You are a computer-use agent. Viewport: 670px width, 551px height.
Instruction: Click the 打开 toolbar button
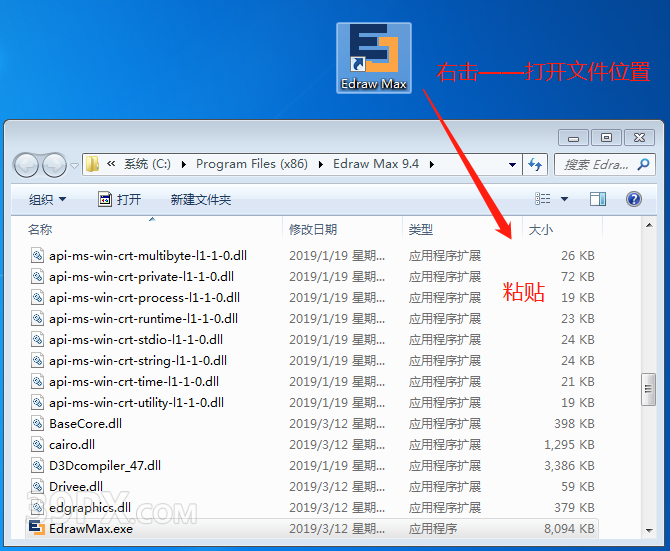pyautogui.click(x=120, y=199)
